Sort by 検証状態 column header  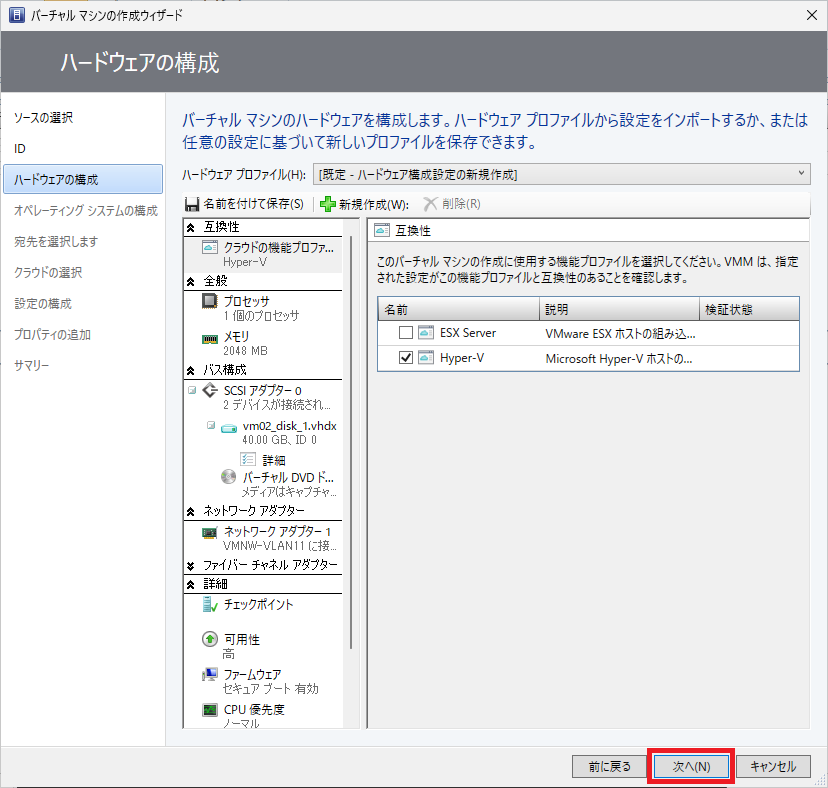749,309
